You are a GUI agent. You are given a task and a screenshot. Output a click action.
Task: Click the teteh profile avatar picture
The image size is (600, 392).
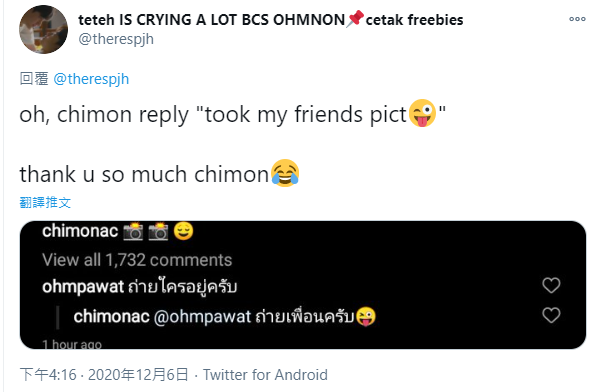pos(43,29)
